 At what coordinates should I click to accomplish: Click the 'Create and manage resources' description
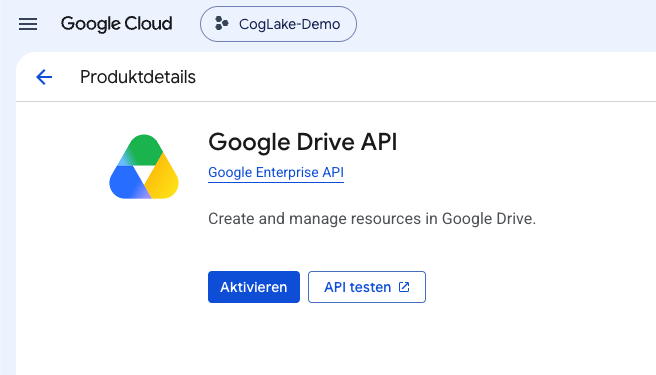coord(372,218)
